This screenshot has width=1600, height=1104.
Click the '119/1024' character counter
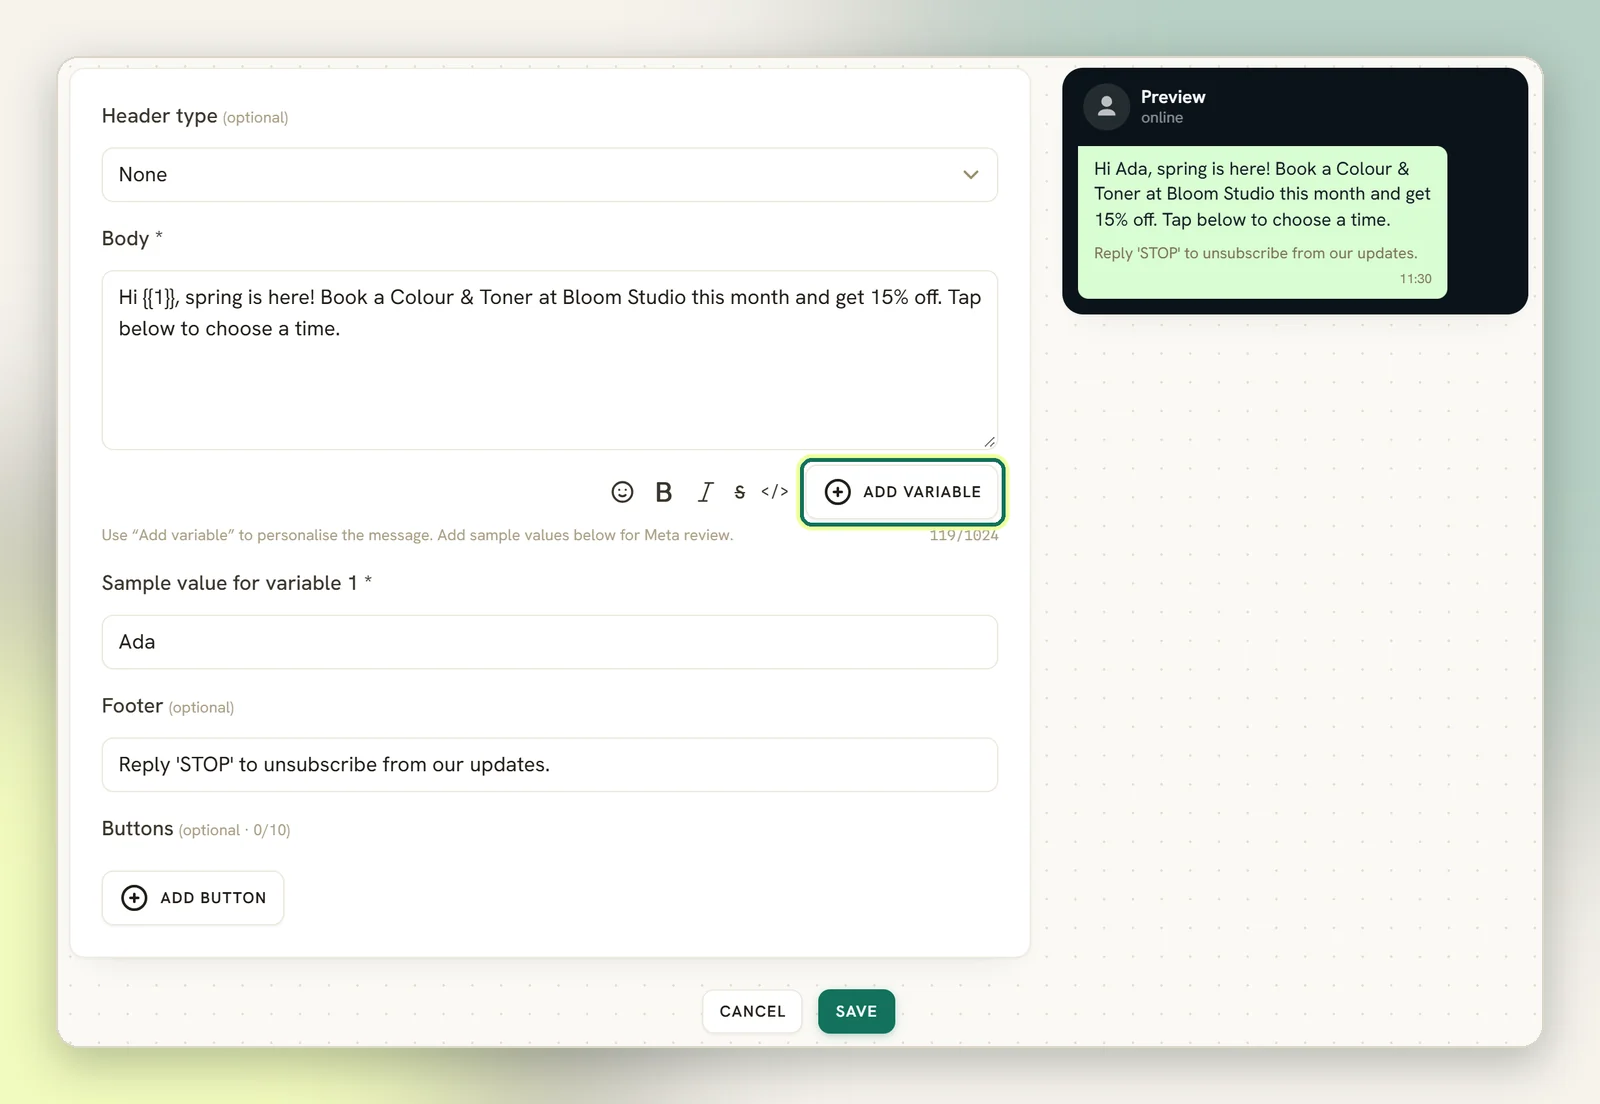point(964,535)
